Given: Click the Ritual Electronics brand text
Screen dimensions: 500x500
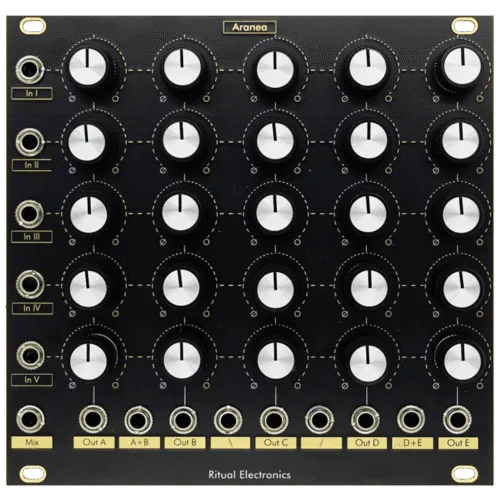Looking at the screenshot, I should click(x=249, y=475).
